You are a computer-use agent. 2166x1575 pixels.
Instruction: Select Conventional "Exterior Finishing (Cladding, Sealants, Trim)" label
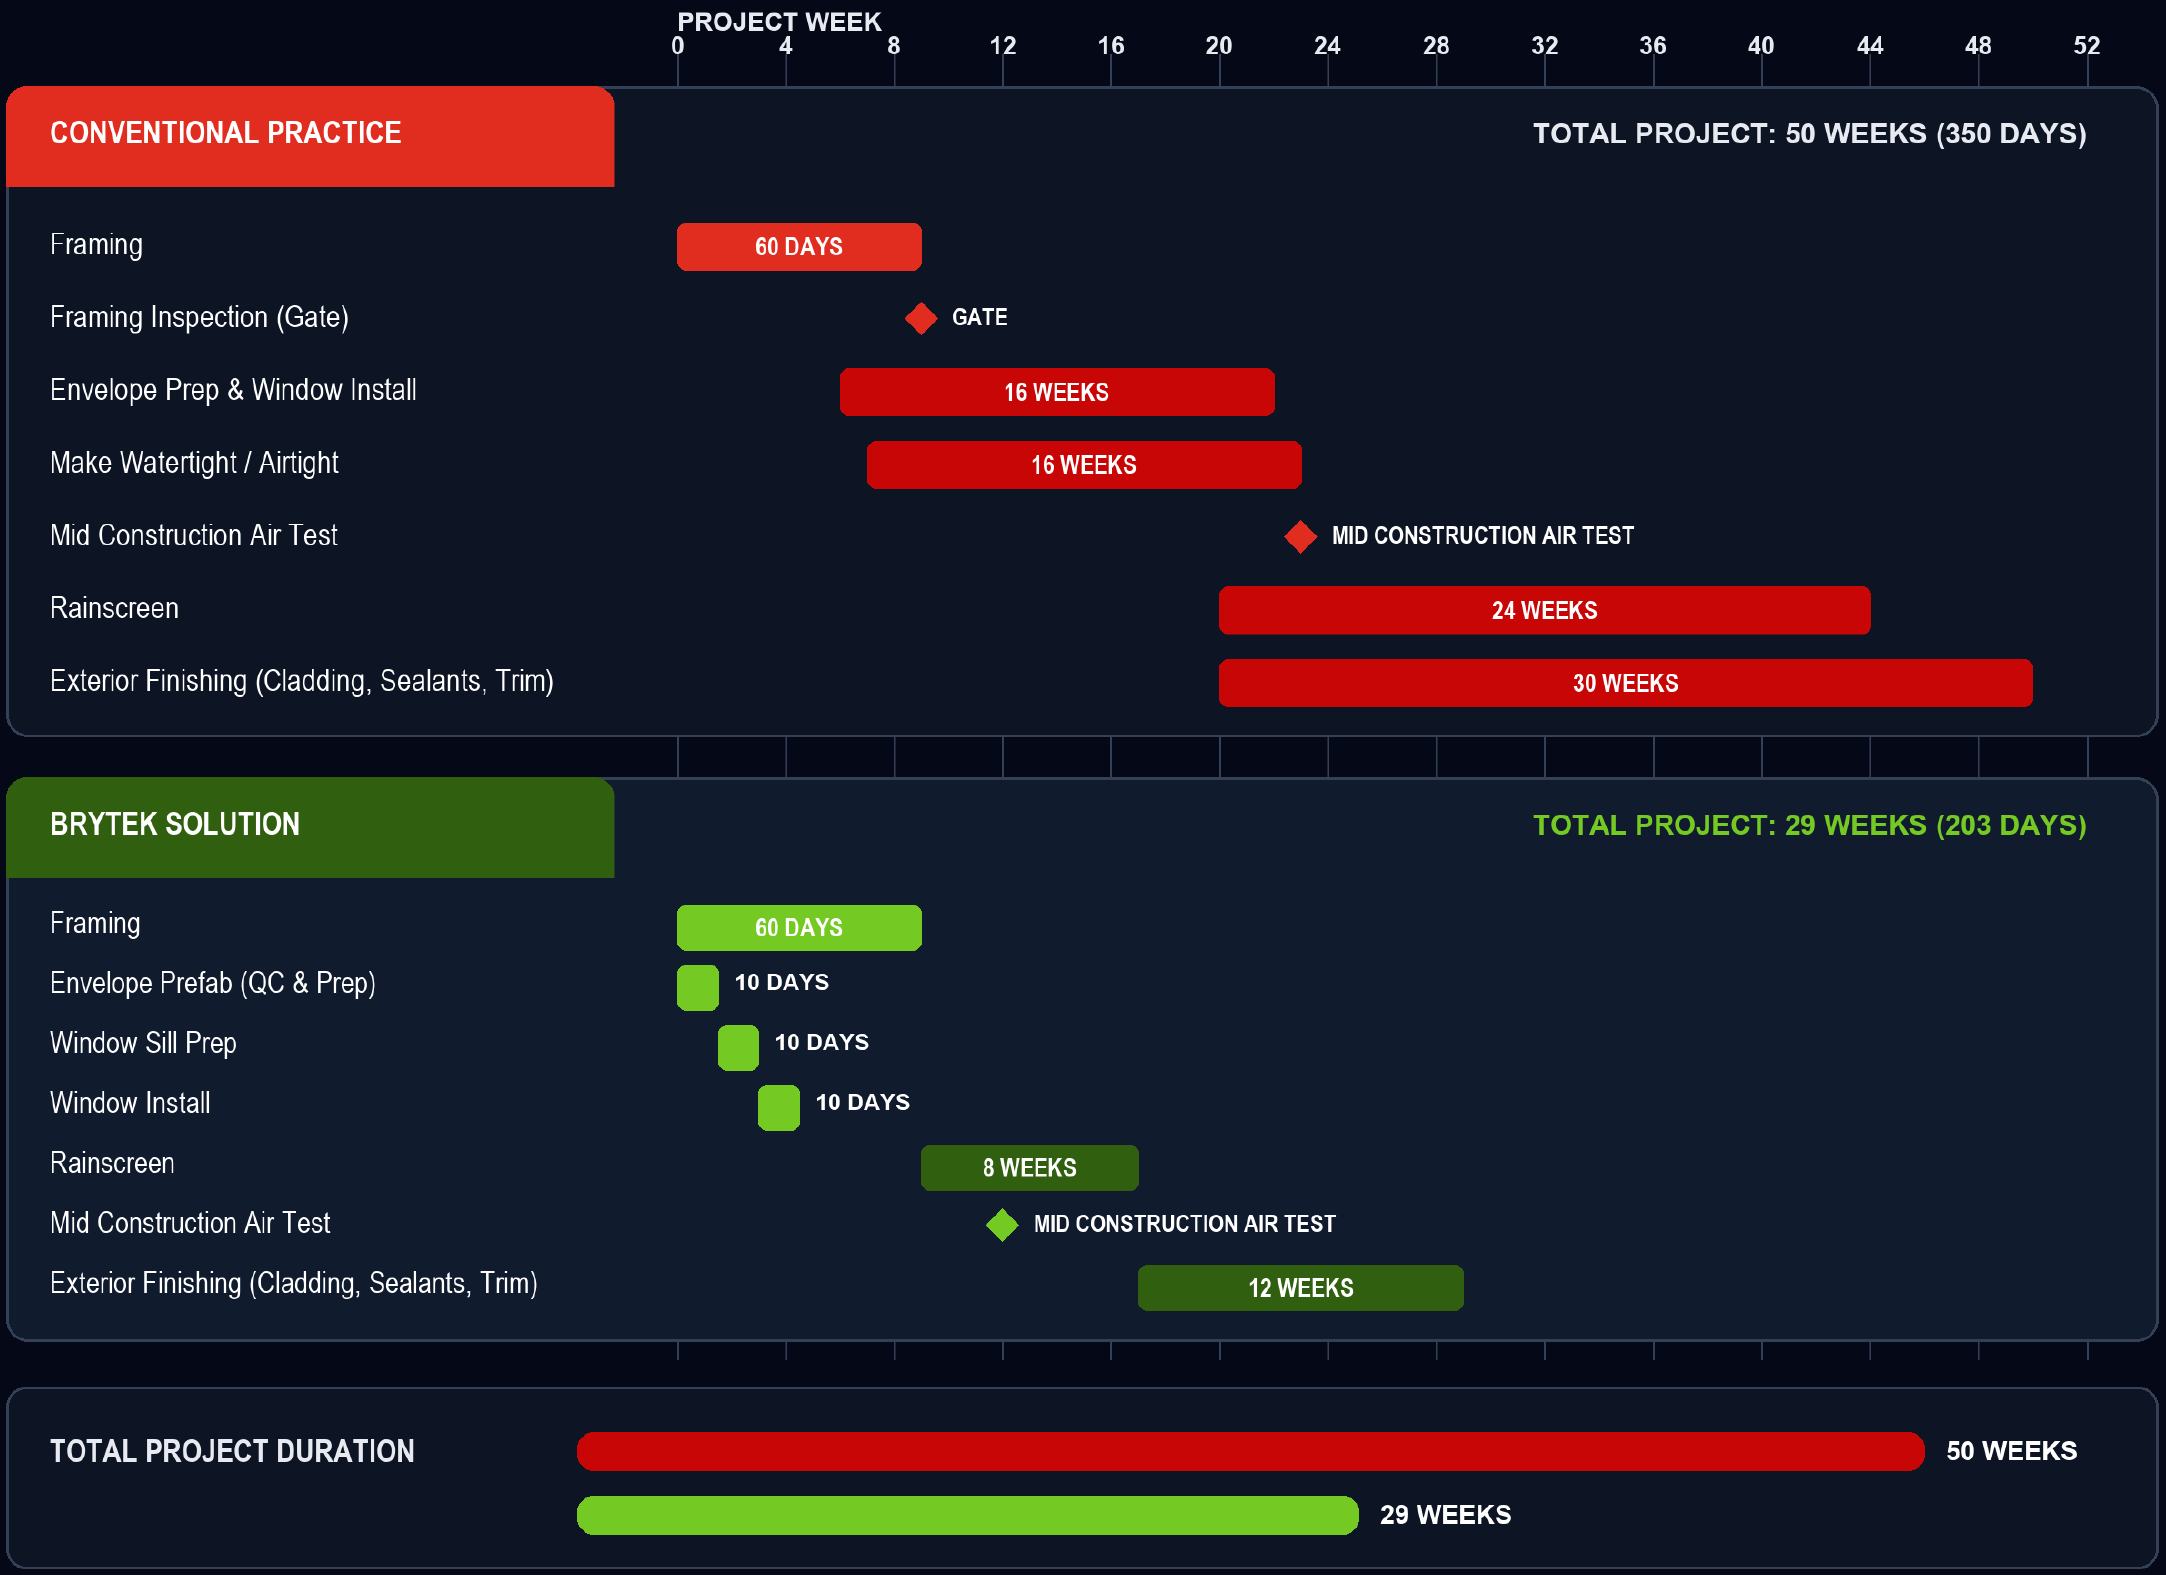[302, 681]
